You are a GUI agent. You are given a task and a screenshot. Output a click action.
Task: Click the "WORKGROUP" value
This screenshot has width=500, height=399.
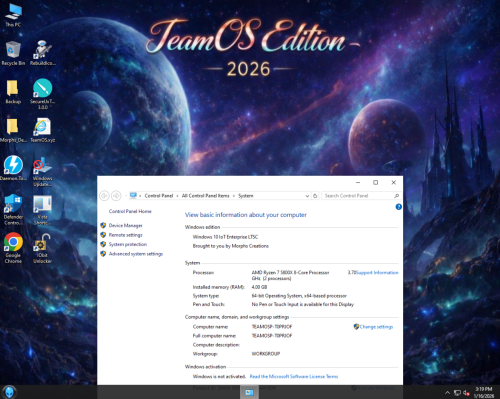point(266,354)
